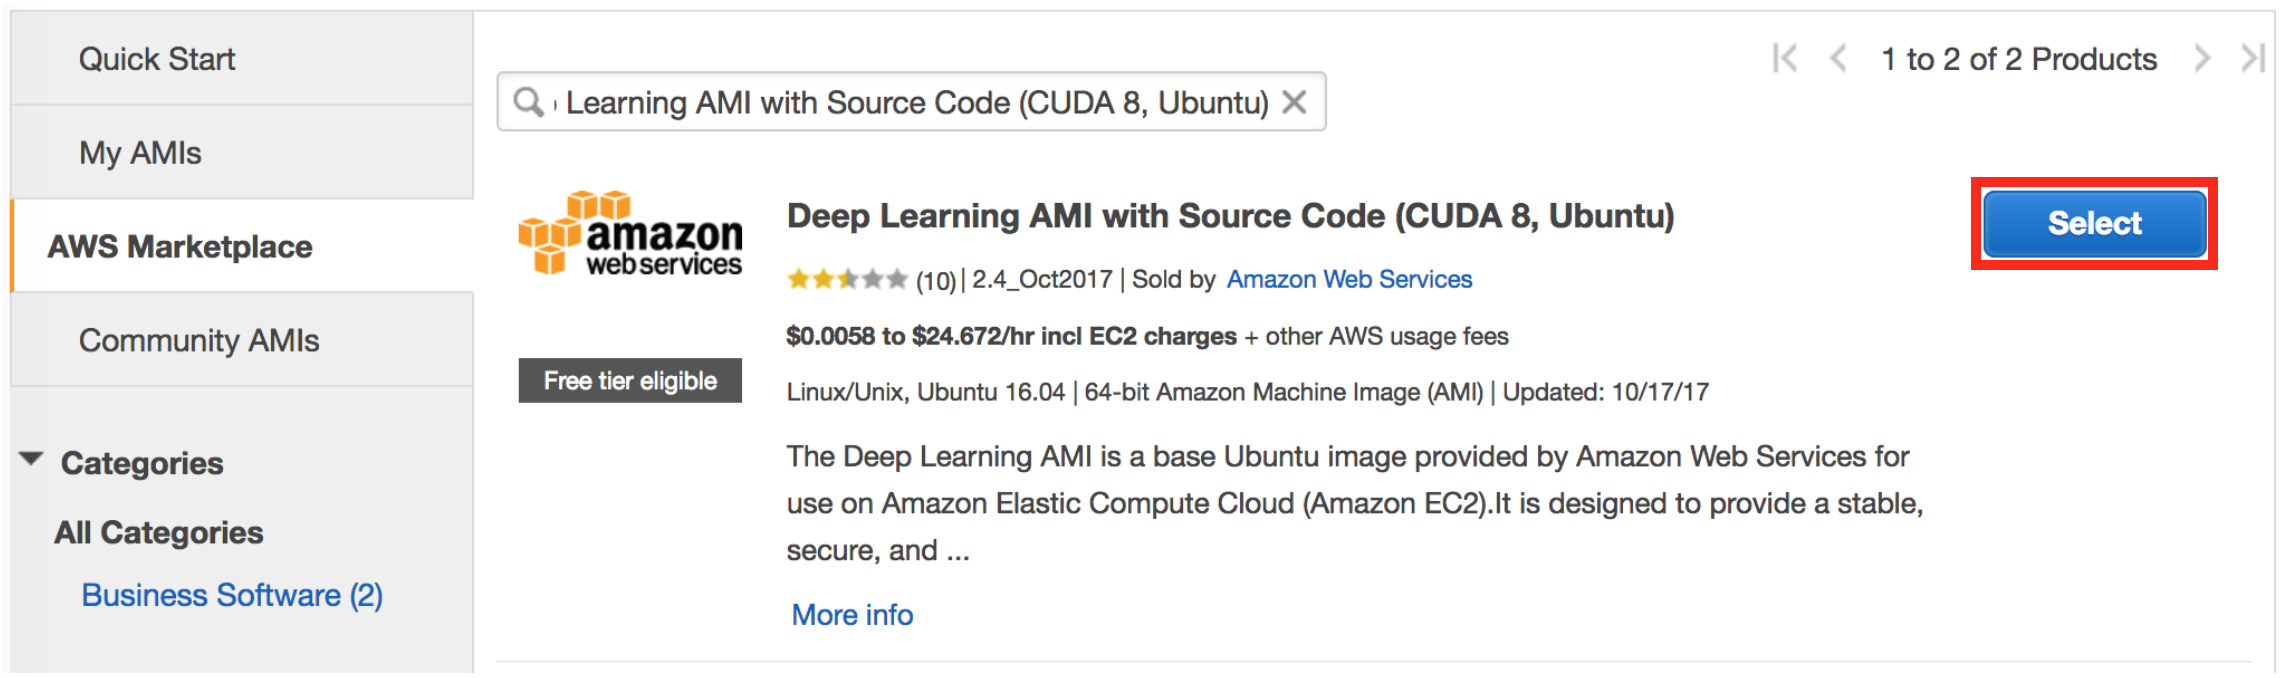
Task: Go to first page of products
Action: tap(1784, 59)
